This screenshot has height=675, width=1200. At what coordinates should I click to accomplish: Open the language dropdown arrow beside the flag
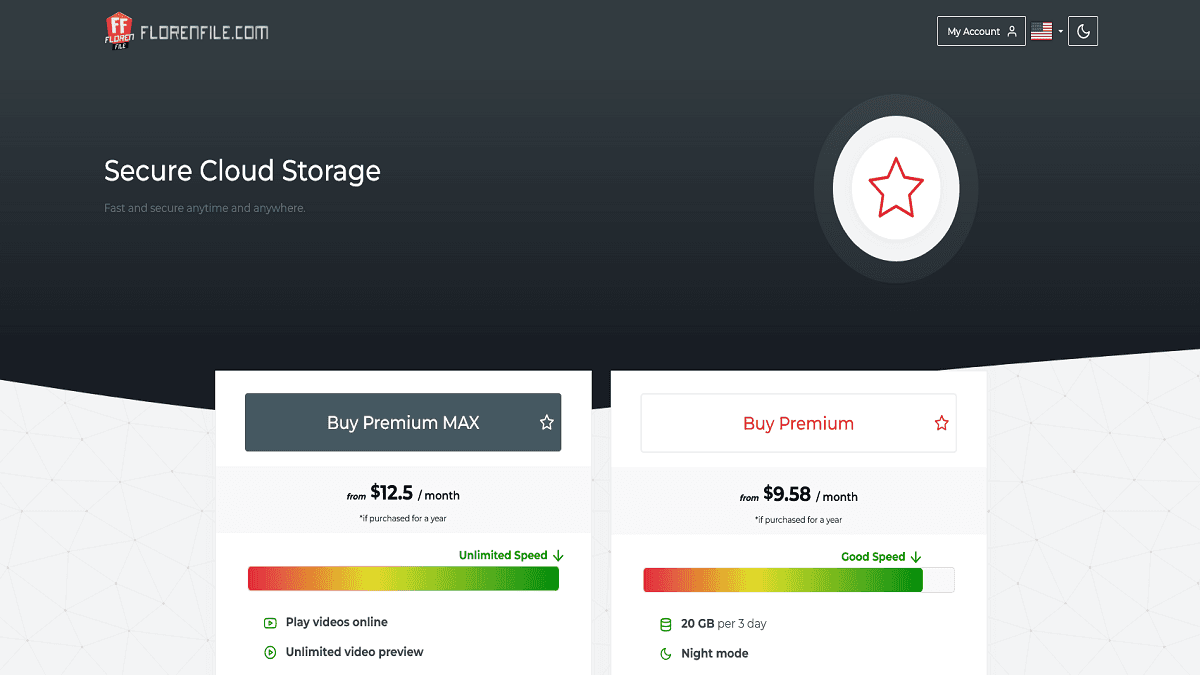pos(1060,32)
